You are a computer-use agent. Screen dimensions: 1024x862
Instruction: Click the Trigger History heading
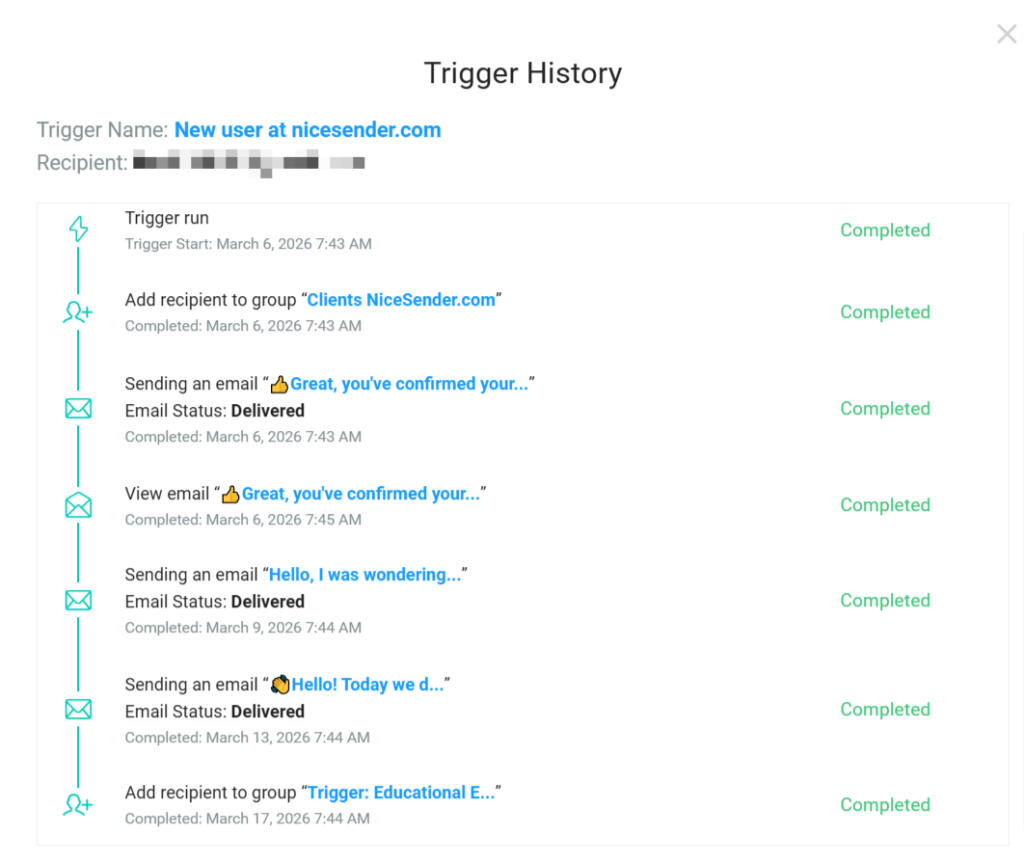click(523, 73)
